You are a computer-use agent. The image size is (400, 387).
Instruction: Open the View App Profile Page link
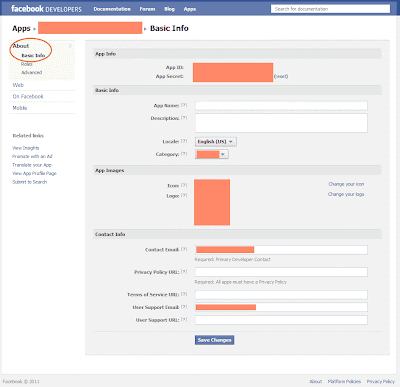(34, 173)
